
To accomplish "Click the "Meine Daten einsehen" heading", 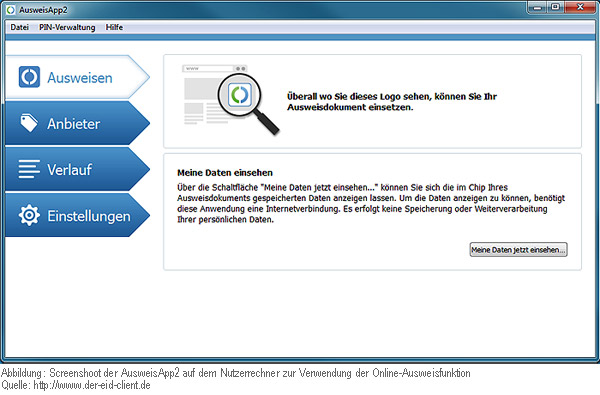I will [225, 173].
